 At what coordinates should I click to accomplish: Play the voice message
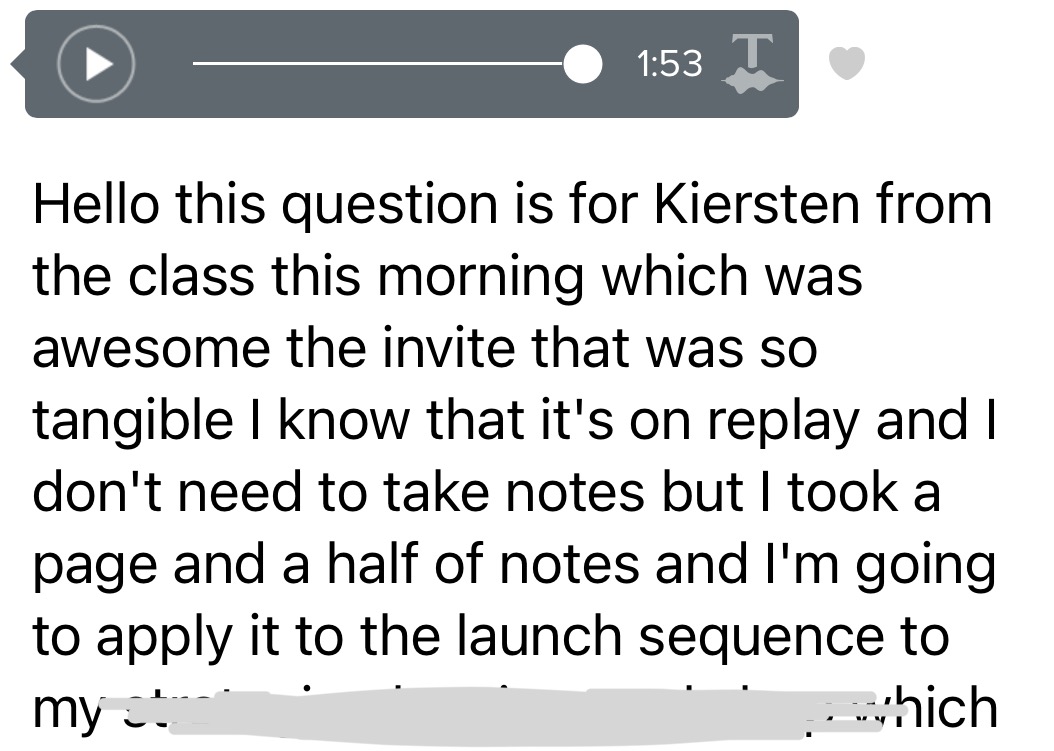coord(96,64)
